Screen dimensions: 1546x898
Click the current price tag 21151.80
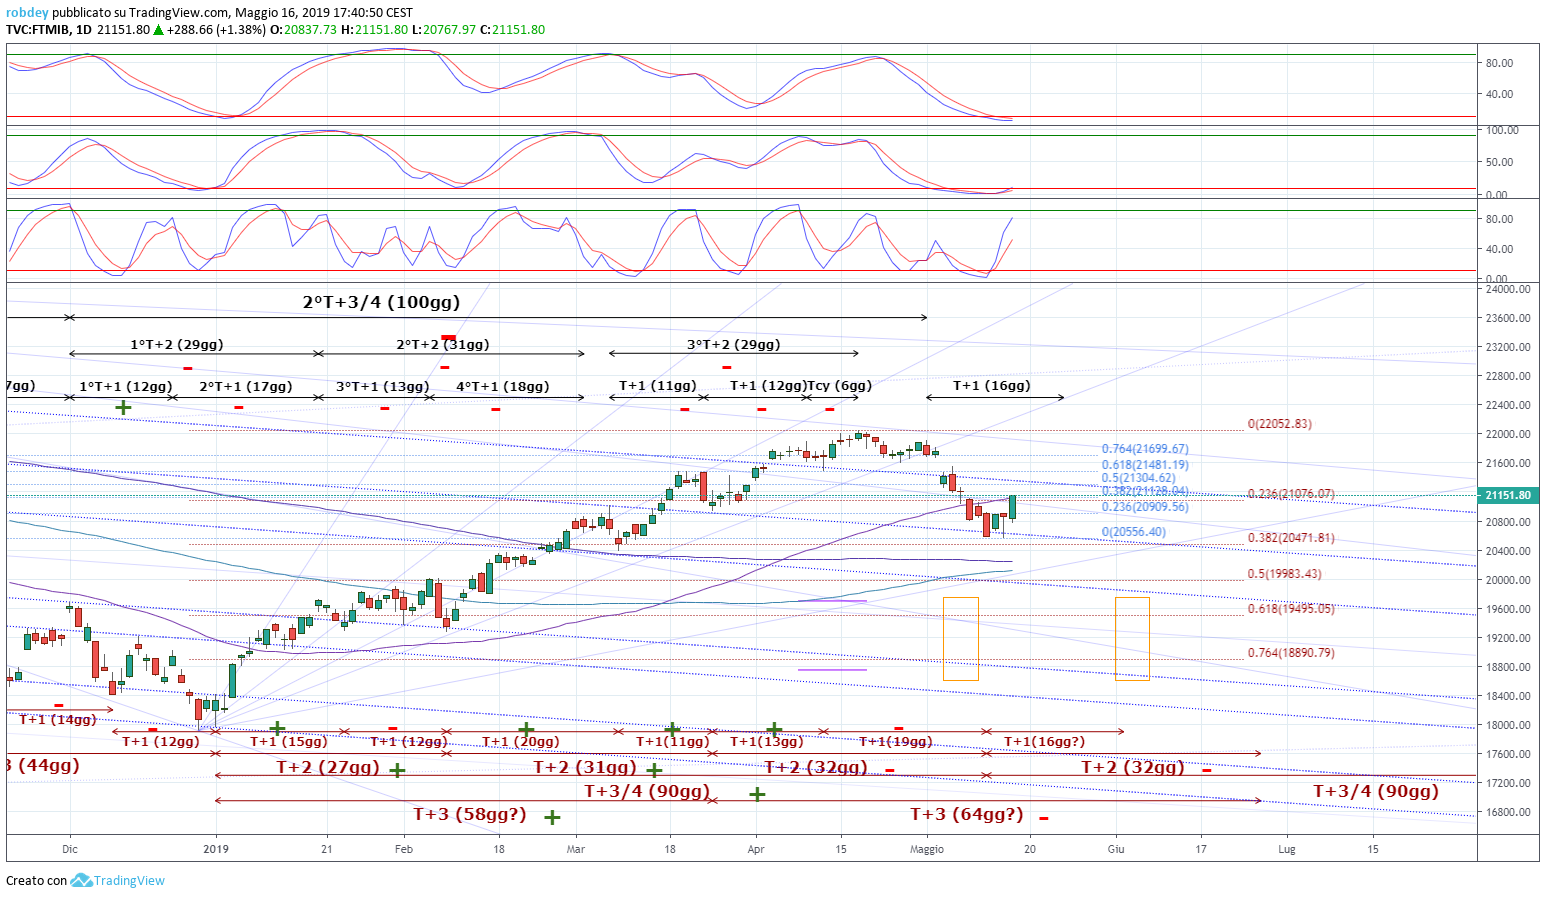coord(1508,495)
